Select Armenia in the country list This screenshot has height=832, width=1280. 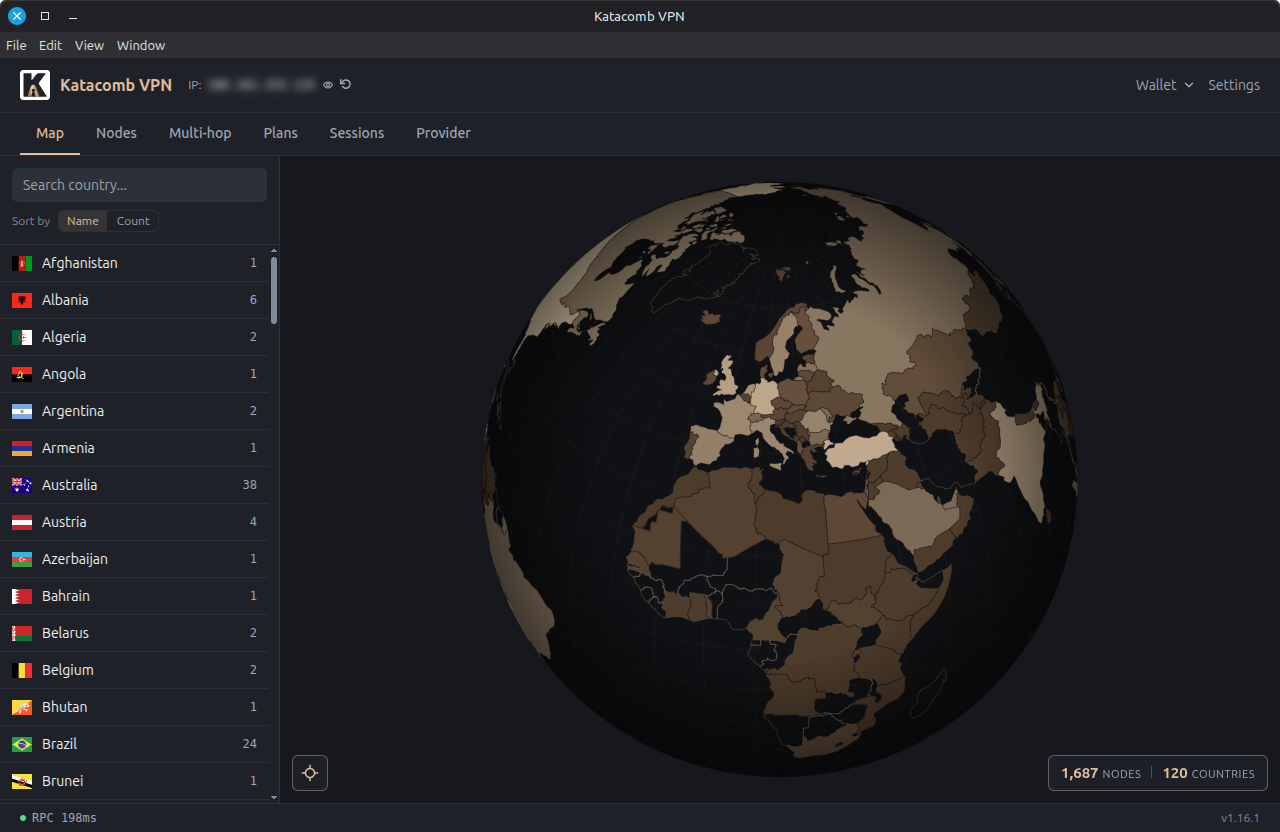click(134, 448)
